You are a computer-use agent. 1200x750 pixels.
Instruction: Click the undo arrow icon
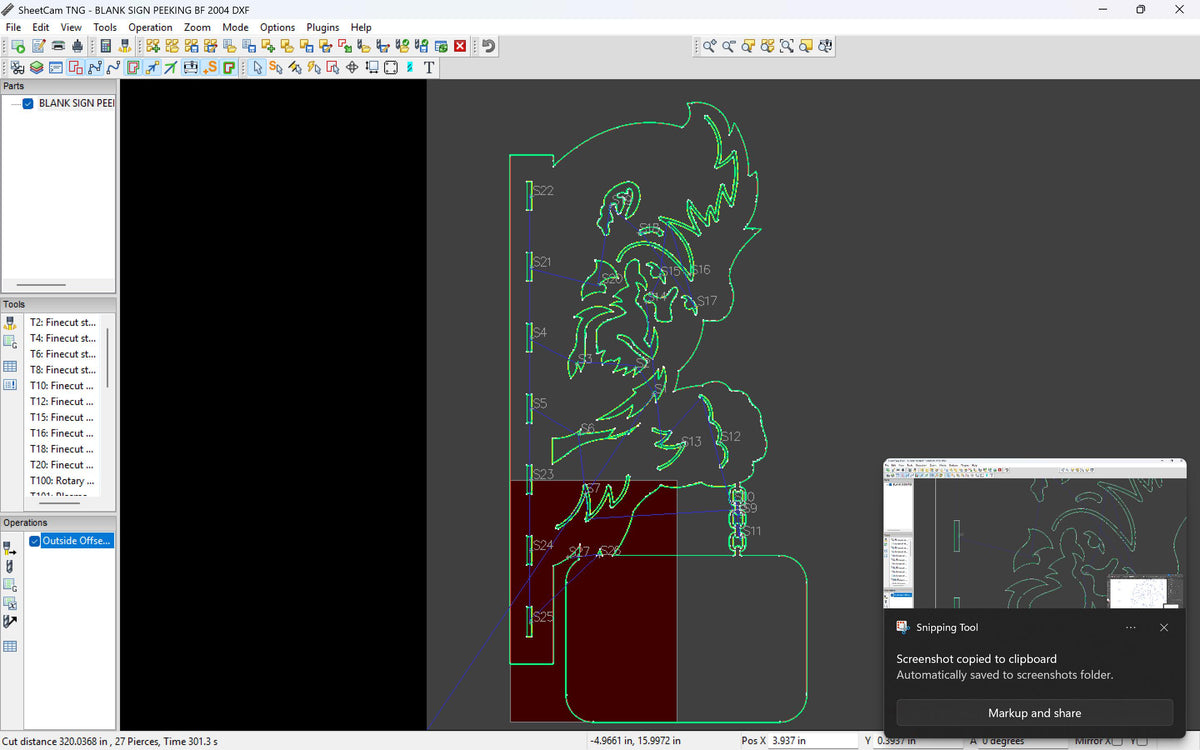pos(489,46)
